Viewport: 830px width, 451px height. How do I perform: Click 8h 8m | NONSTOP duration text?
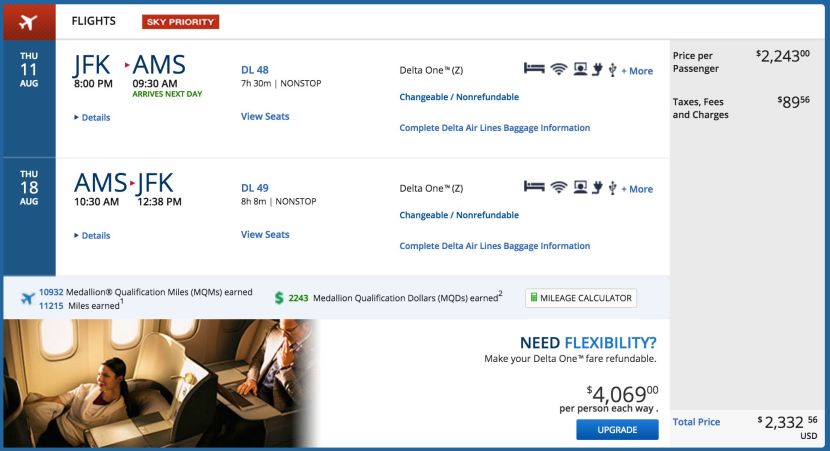tap(279, 201)
